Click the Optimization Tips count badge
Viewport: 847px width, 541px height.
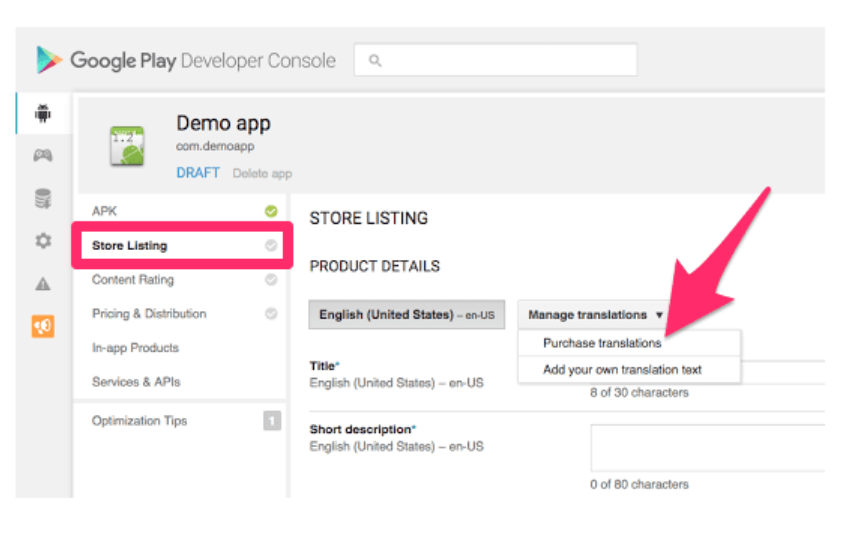(272, 421)
